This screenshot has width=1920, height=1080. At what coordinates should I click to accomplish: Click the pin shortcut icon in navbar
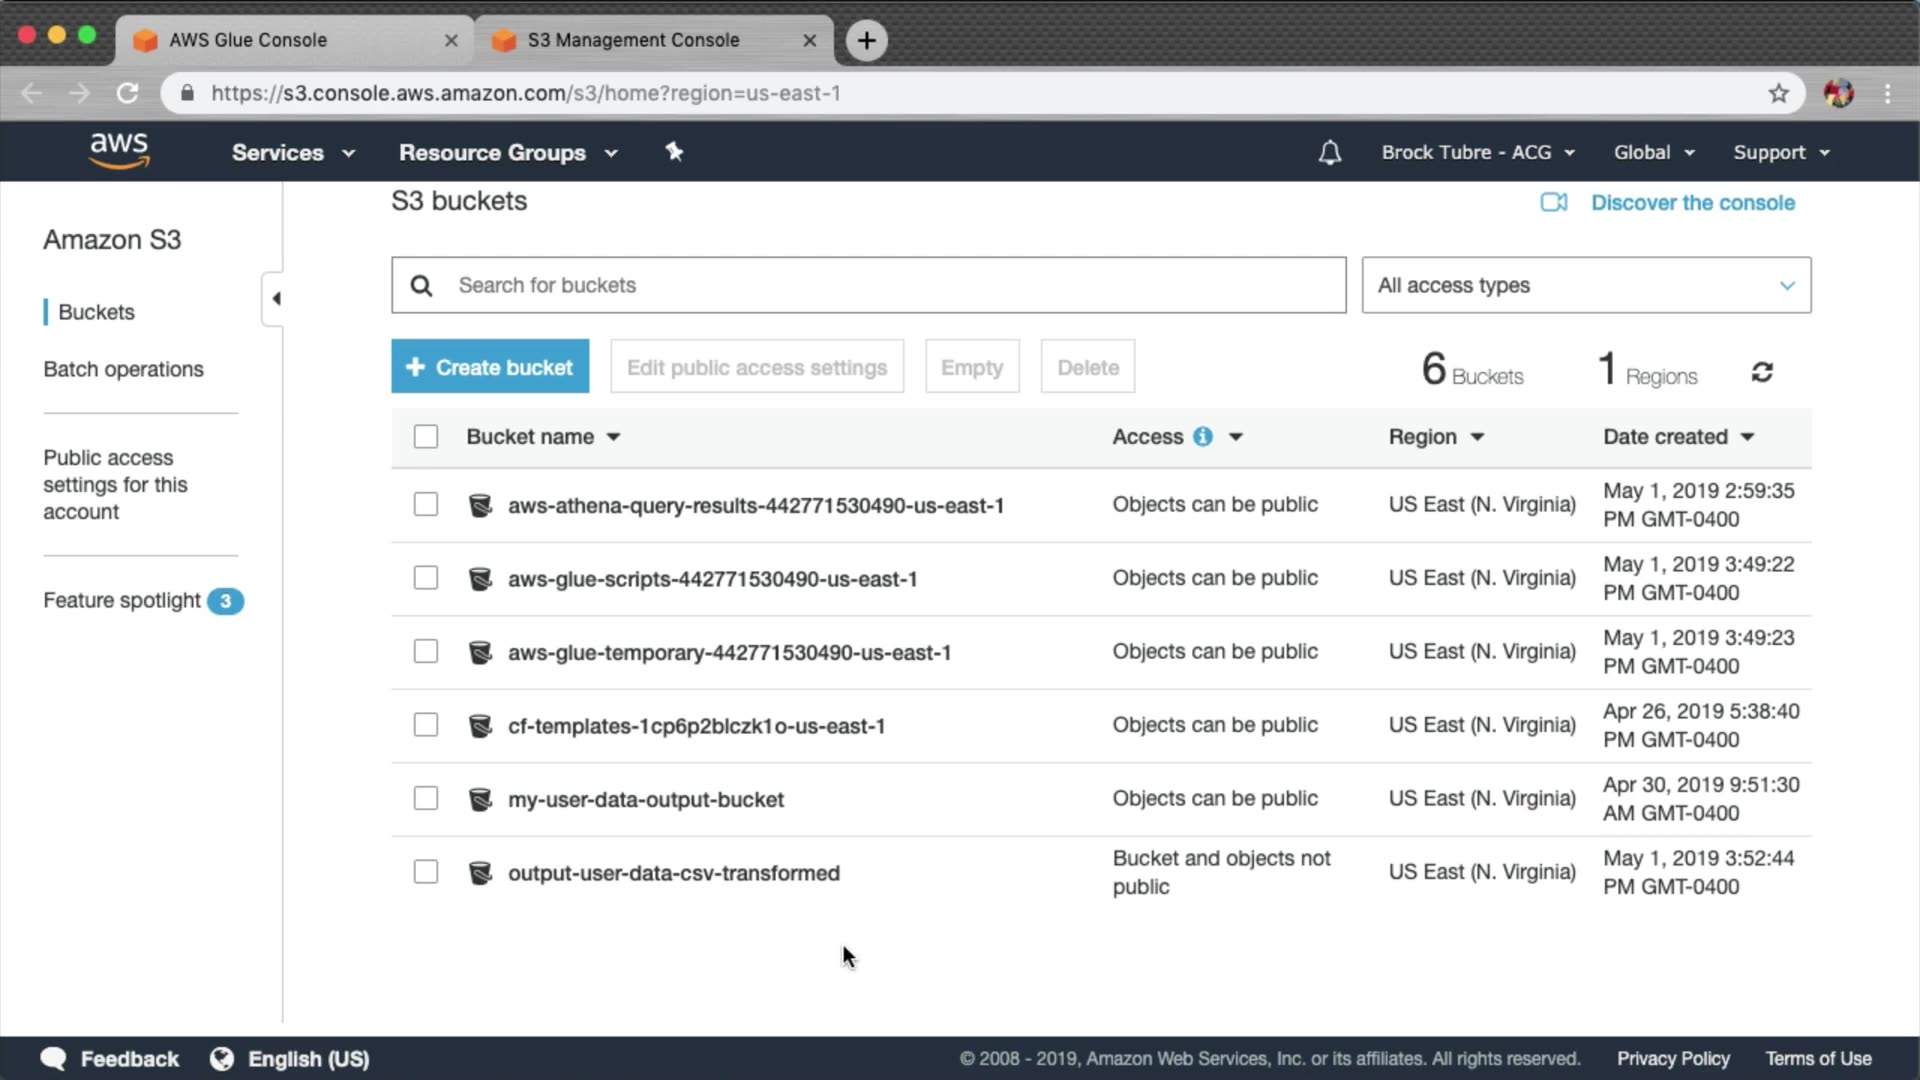tap(674, 152)
